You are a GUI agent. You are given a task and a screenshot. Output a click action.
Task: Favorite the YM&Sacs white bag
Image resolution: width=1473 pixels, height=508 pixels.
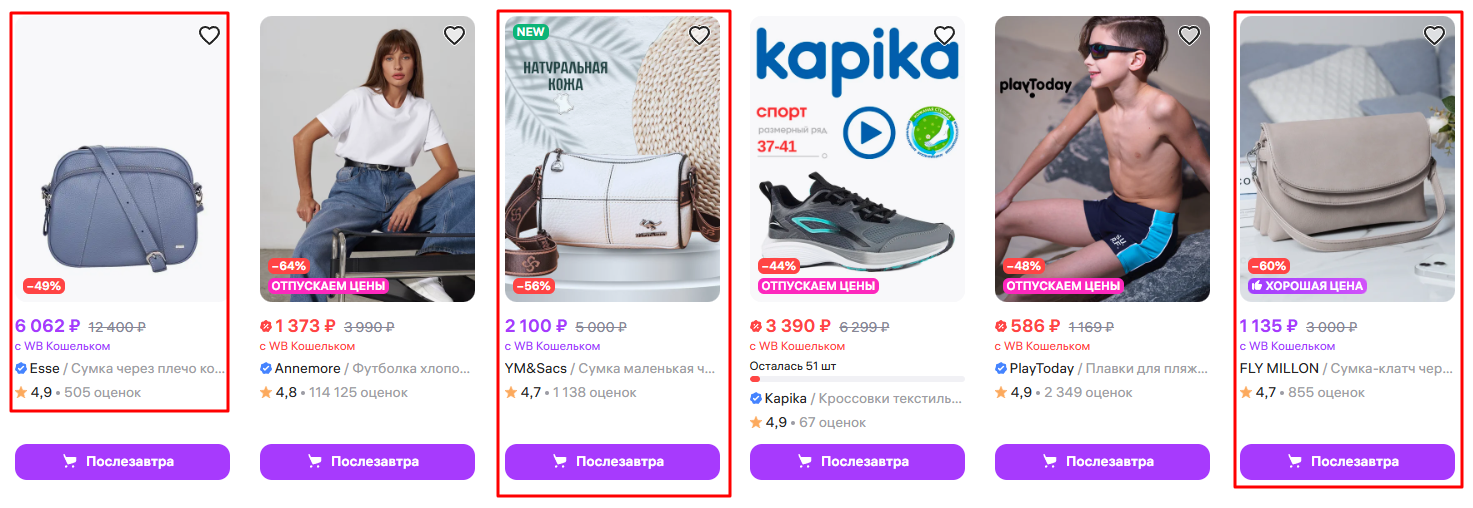click(x=699, y=36)
